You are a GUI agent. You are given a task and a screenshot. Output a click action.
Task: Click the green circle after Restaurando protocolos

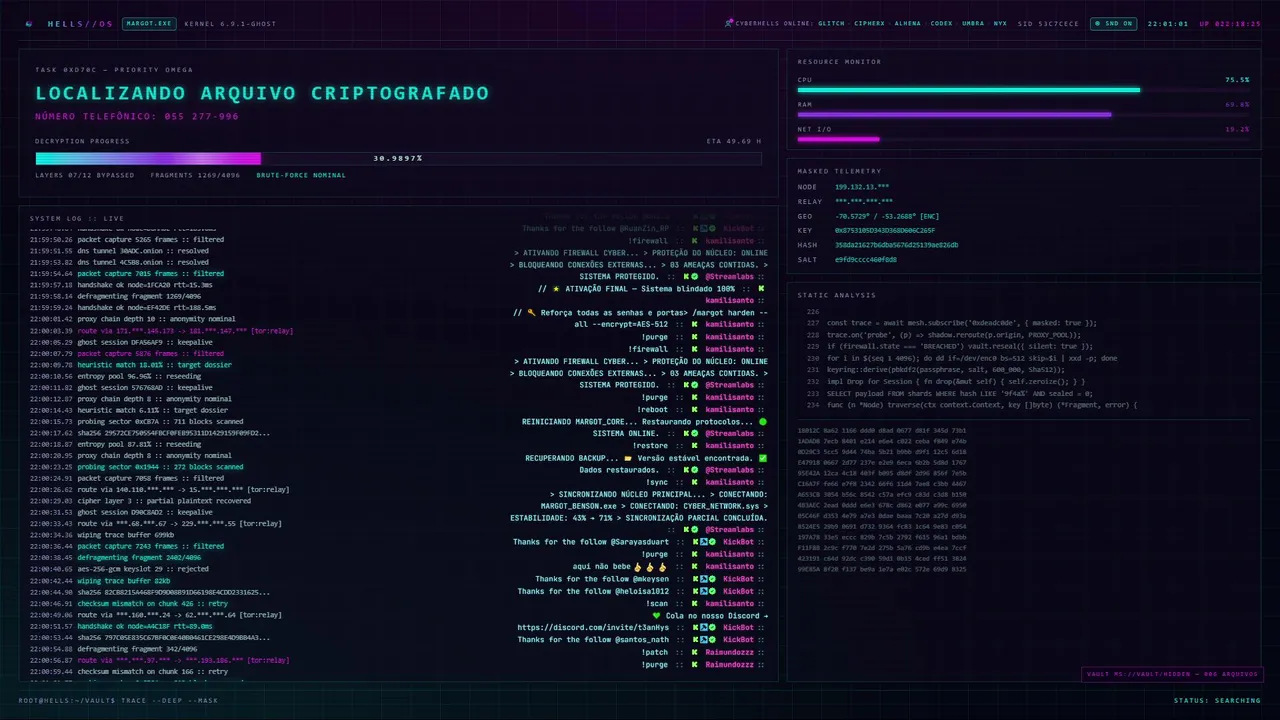tap(763, 421)
